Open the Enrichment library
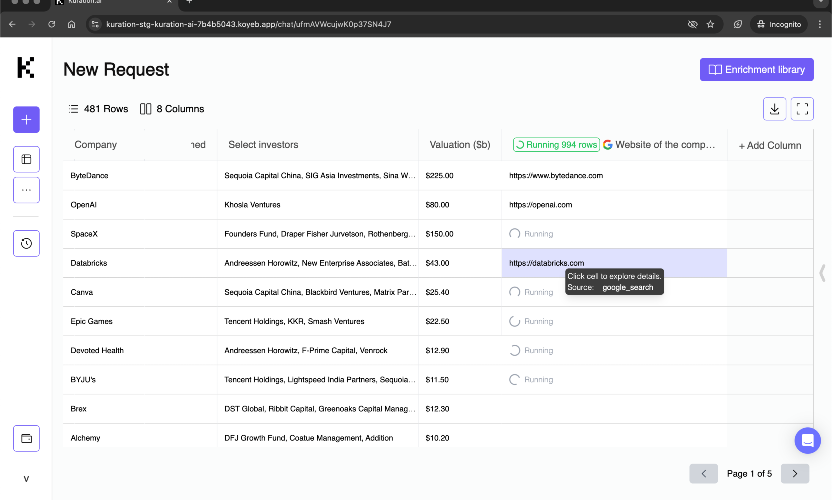Screen dimensions: 832x500 tap(757, 70)
